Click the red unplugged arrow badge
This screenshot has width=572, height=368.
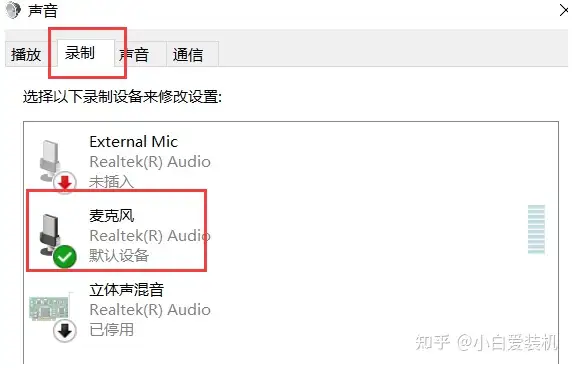(x=65, y=182)
